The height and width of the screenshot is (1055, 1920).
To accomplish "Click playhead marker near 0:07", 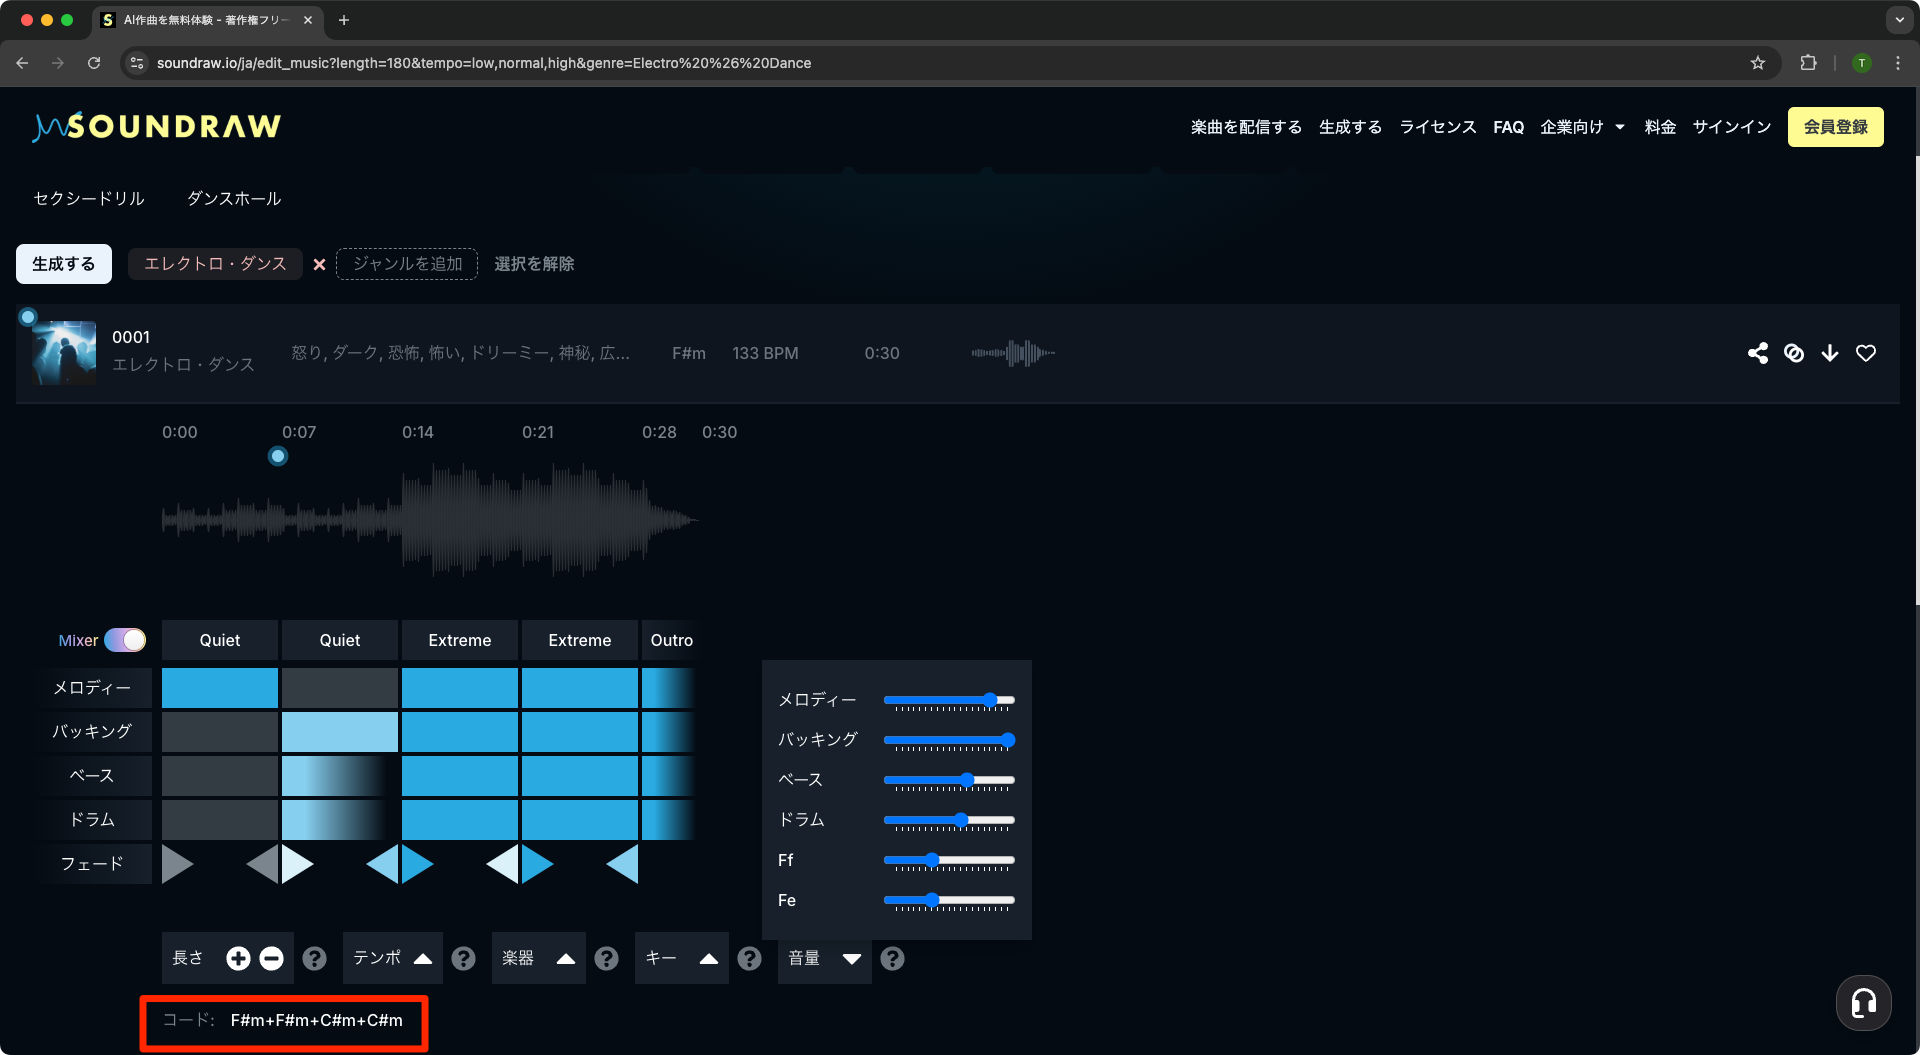I will [278, 456].
